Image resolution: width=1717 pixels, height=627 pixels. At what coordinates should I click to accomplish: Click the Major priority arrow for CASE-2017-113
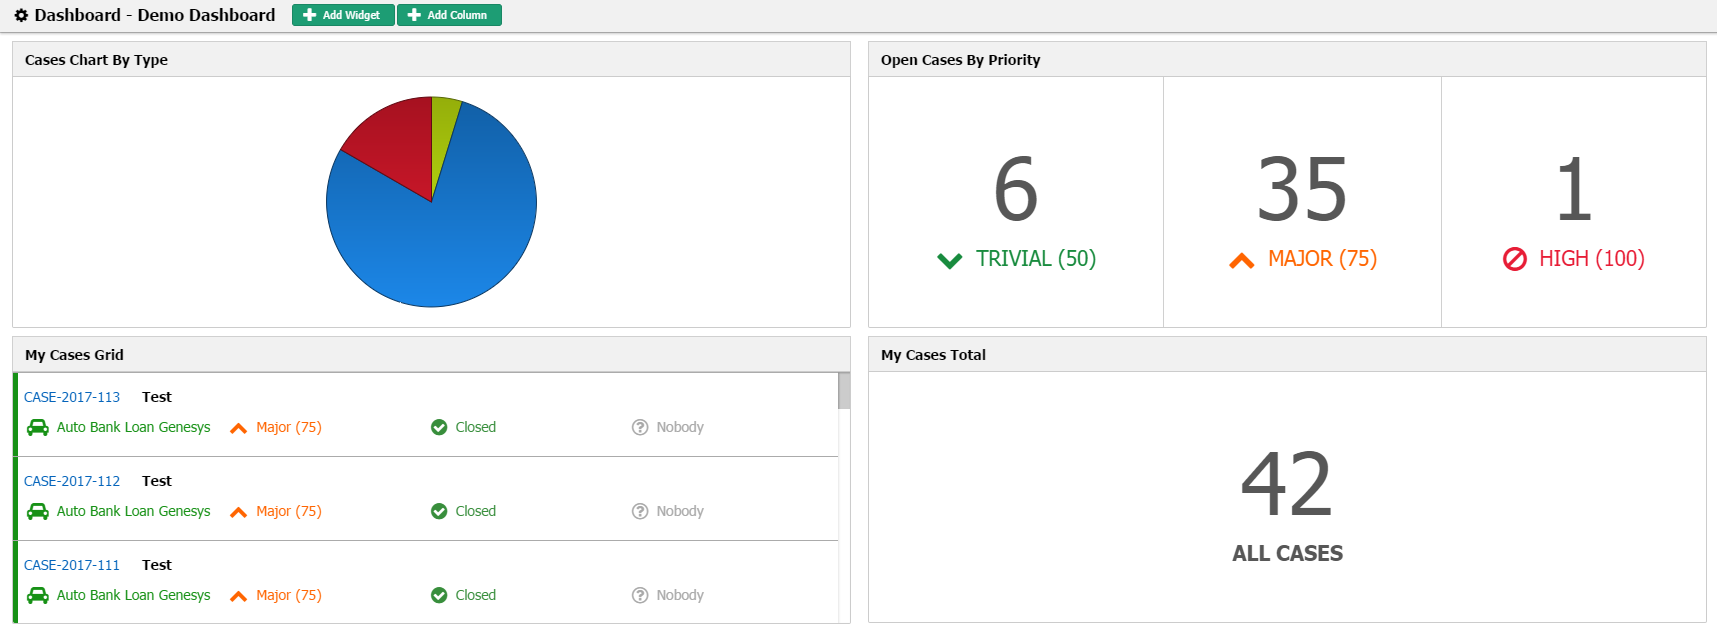tap(238, 428)
